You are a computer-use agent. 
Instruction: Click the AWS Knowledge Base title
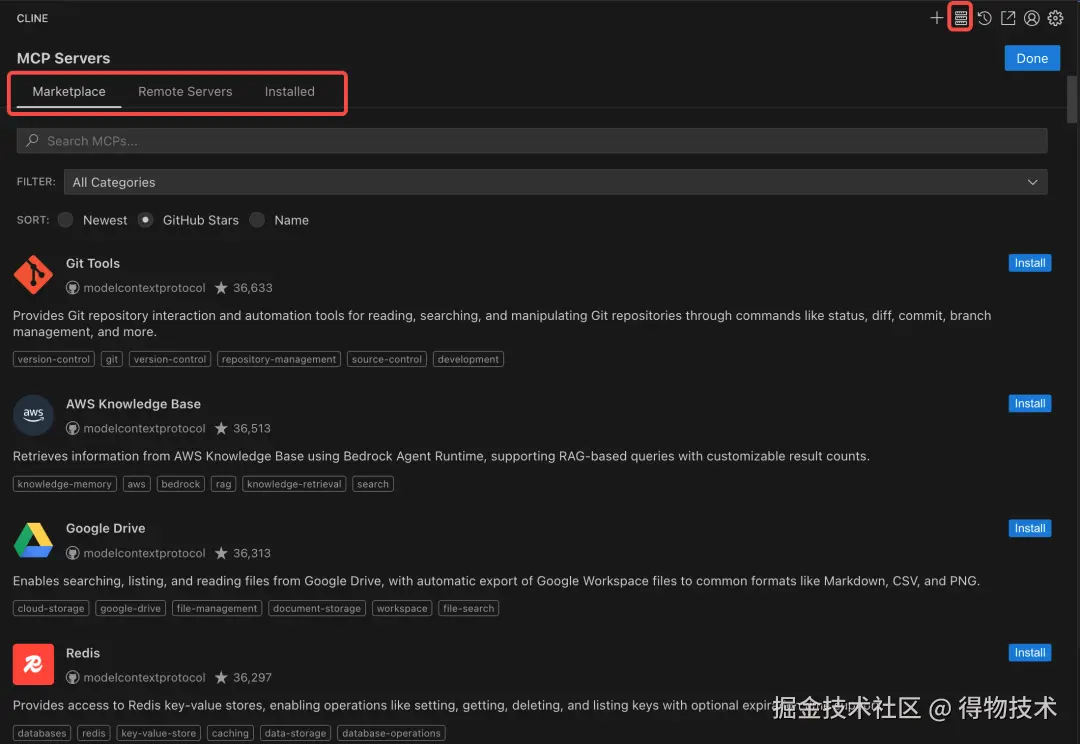(x=134, y=404)
